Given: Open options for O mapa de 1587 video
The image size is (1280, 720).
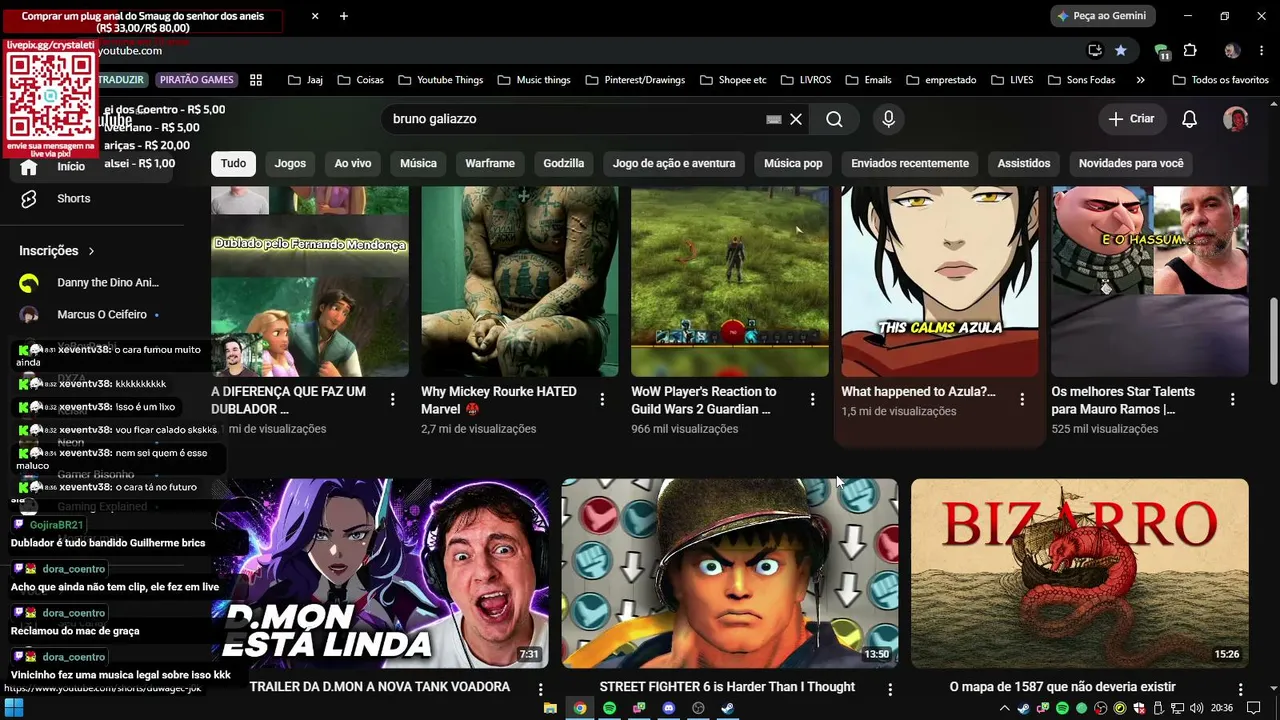Looking at the screenshot, I should [x=1240, y=689].
